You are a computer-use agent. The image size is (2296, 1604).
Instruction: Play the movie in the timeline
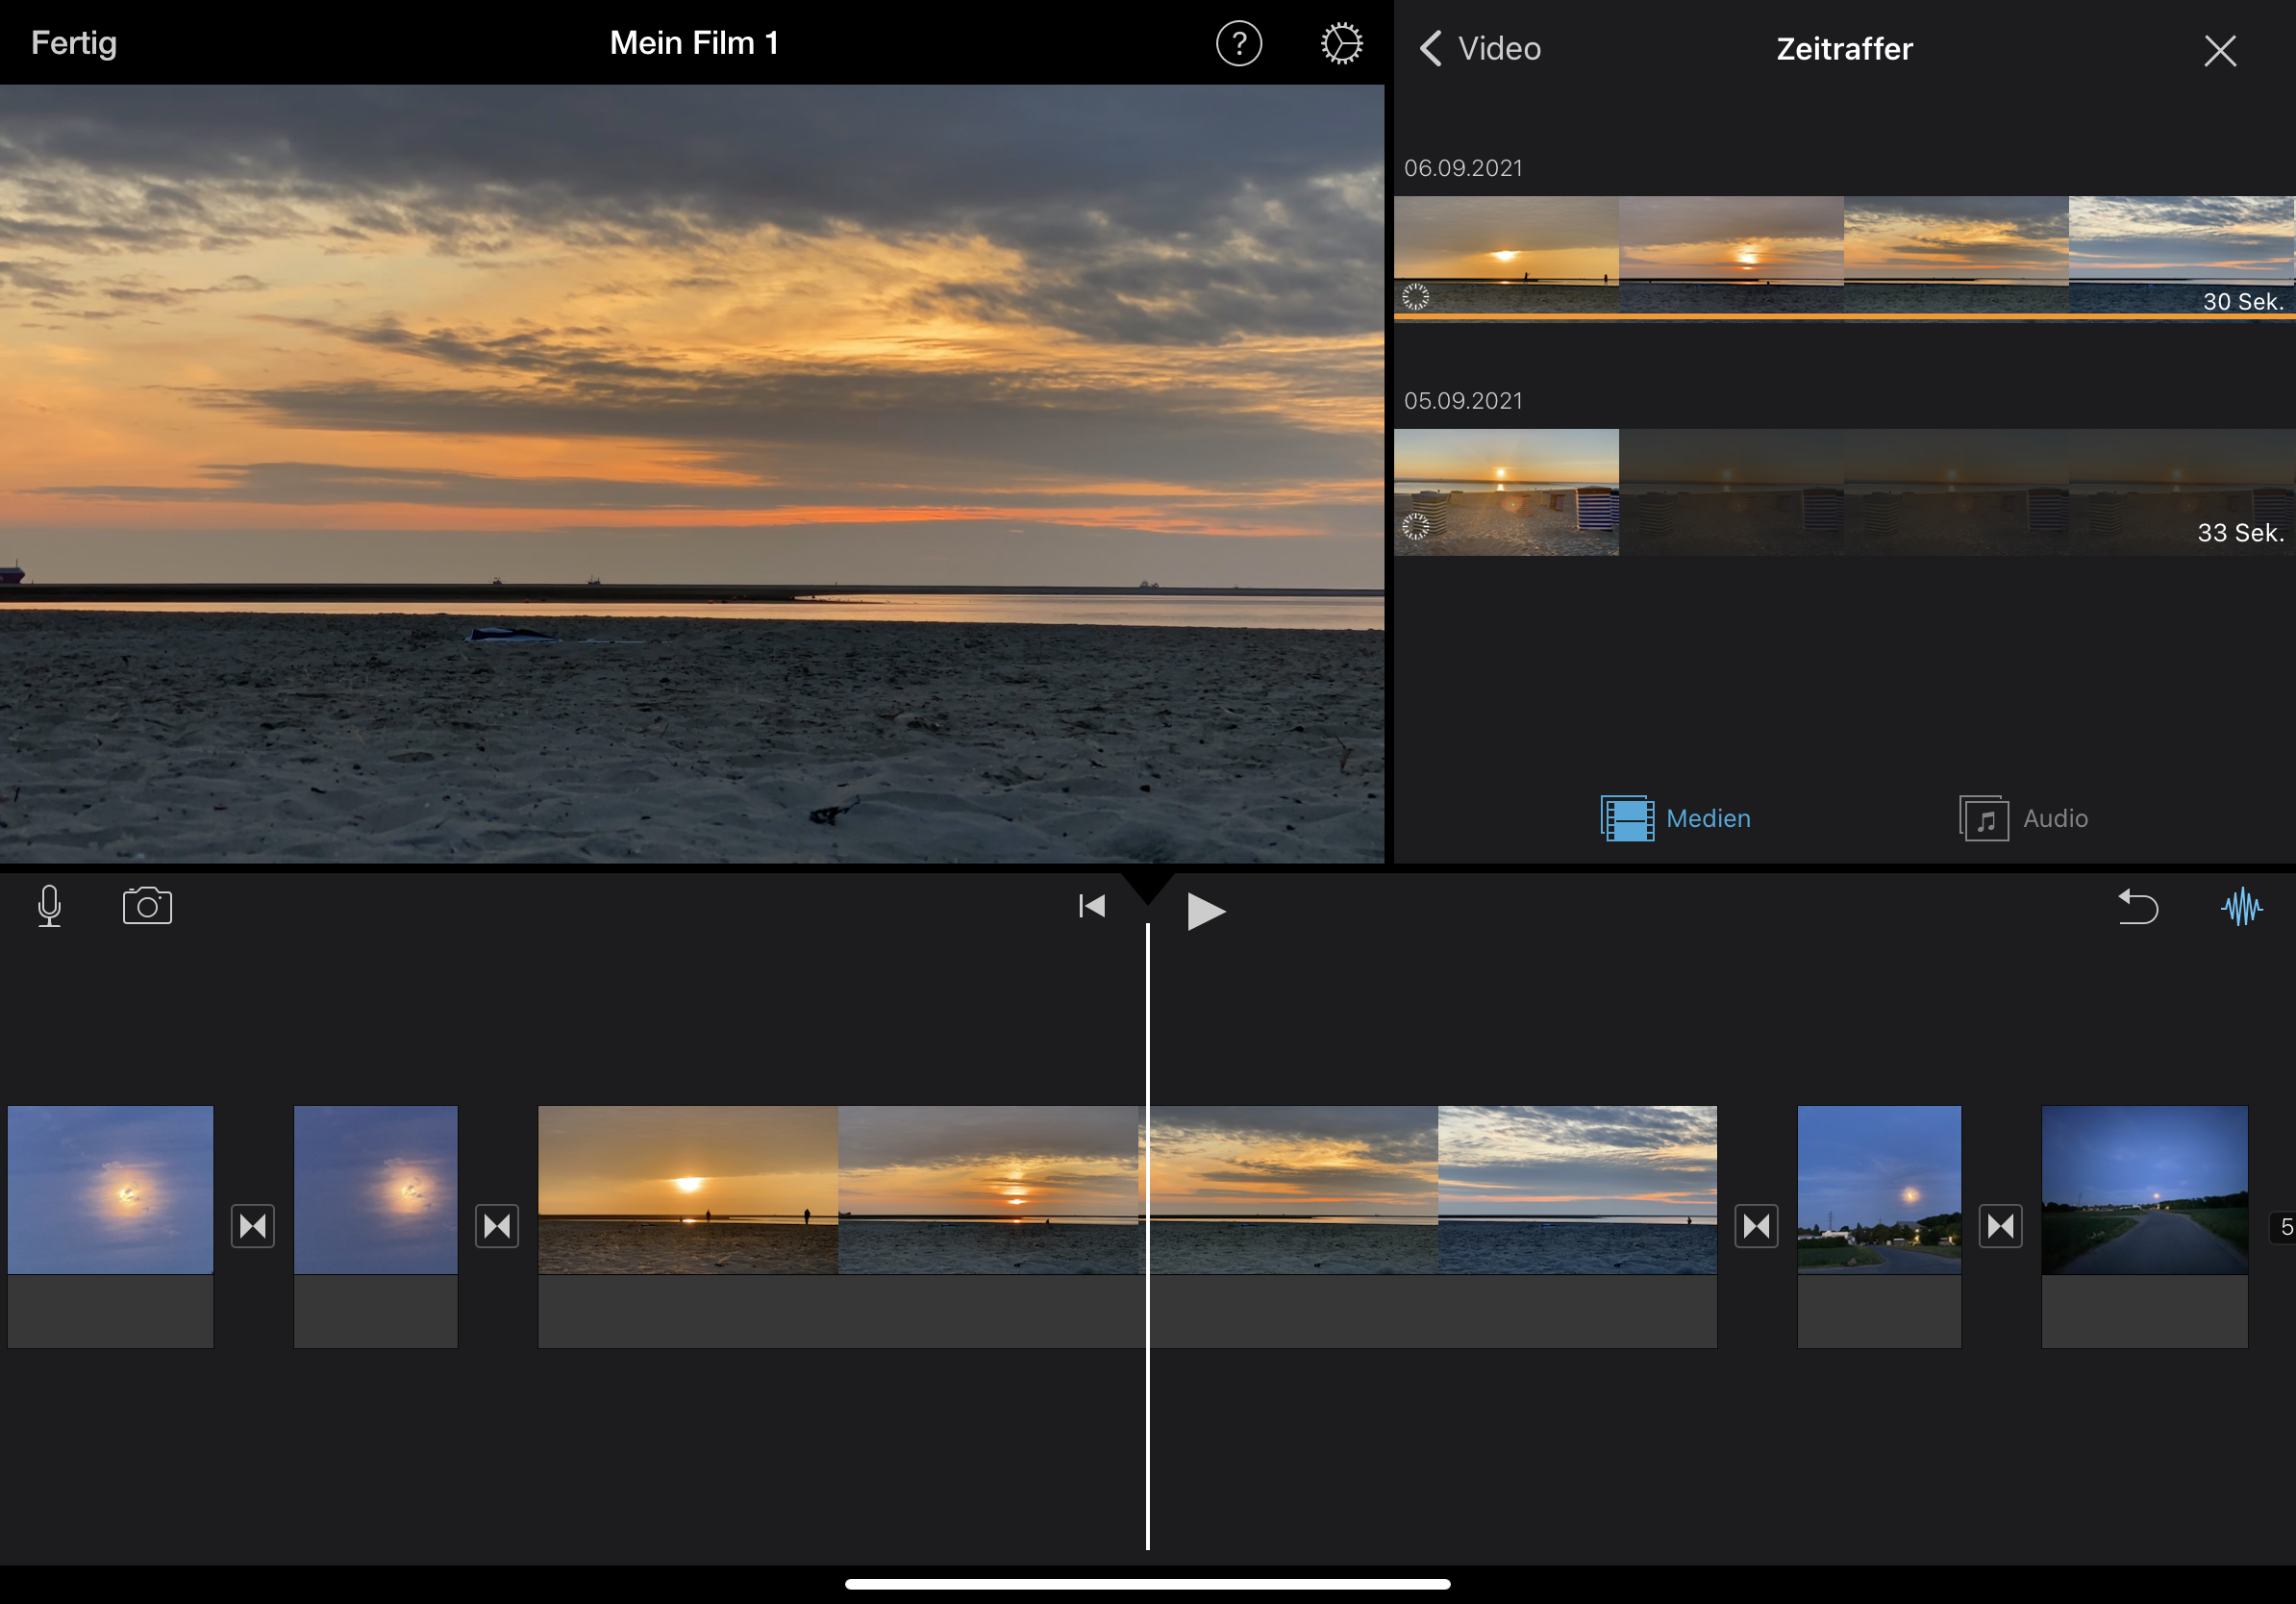pos(1205,911)
